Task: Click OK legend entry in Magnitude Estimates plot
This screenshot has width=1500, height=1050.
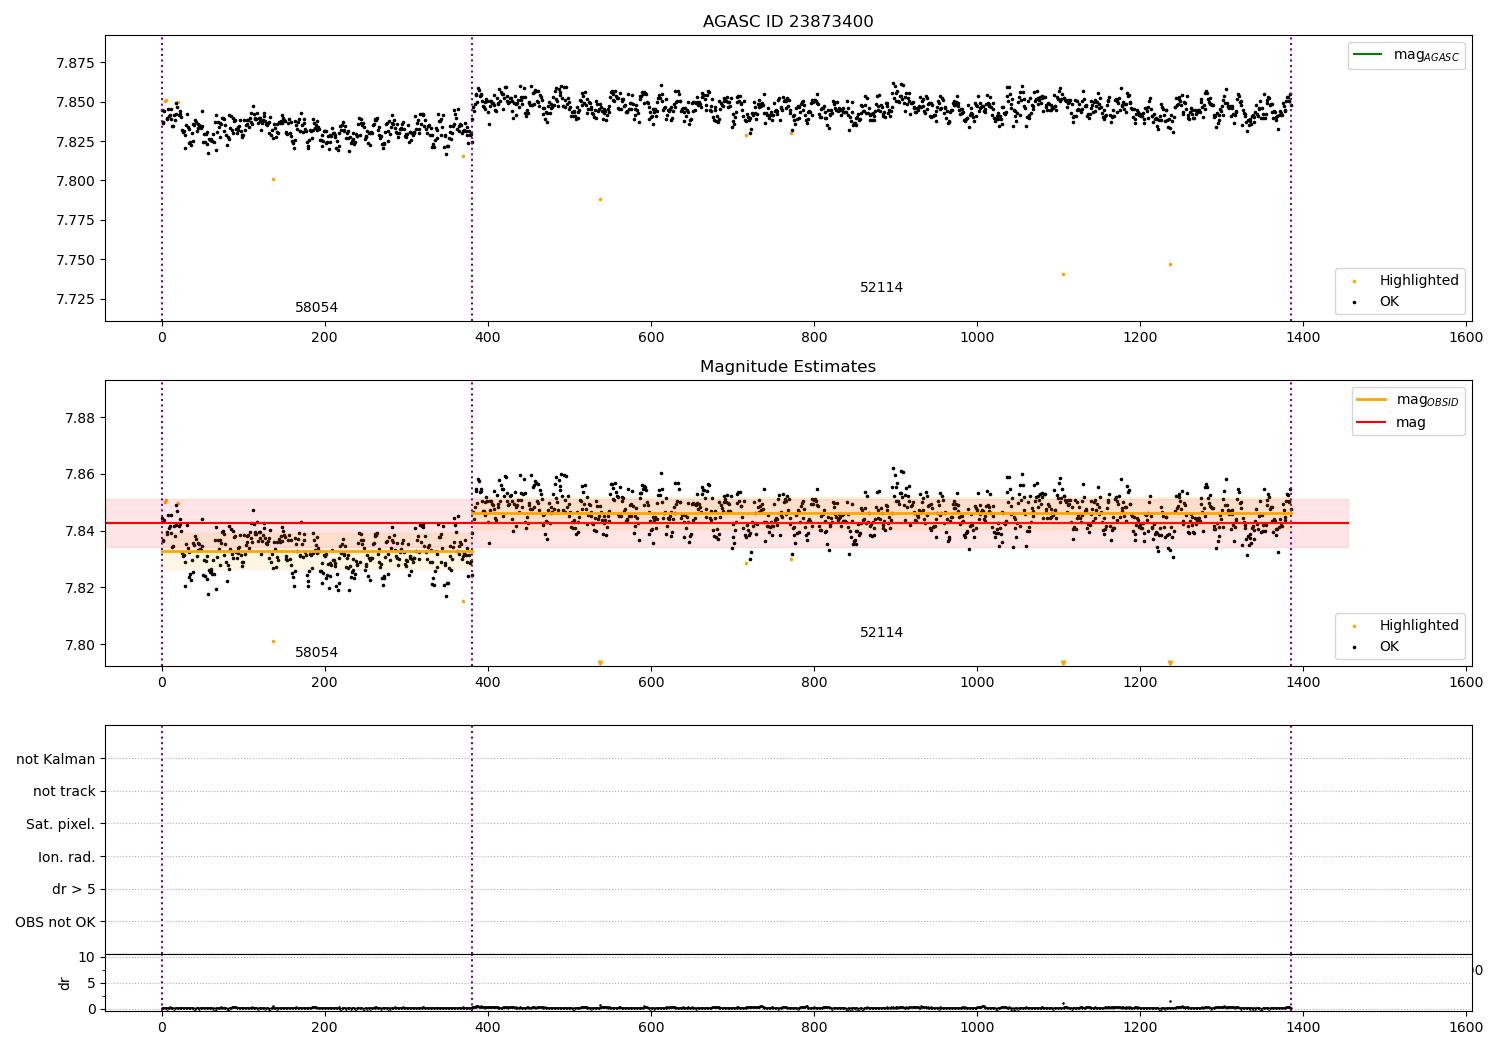Action: click(1389, 647)
